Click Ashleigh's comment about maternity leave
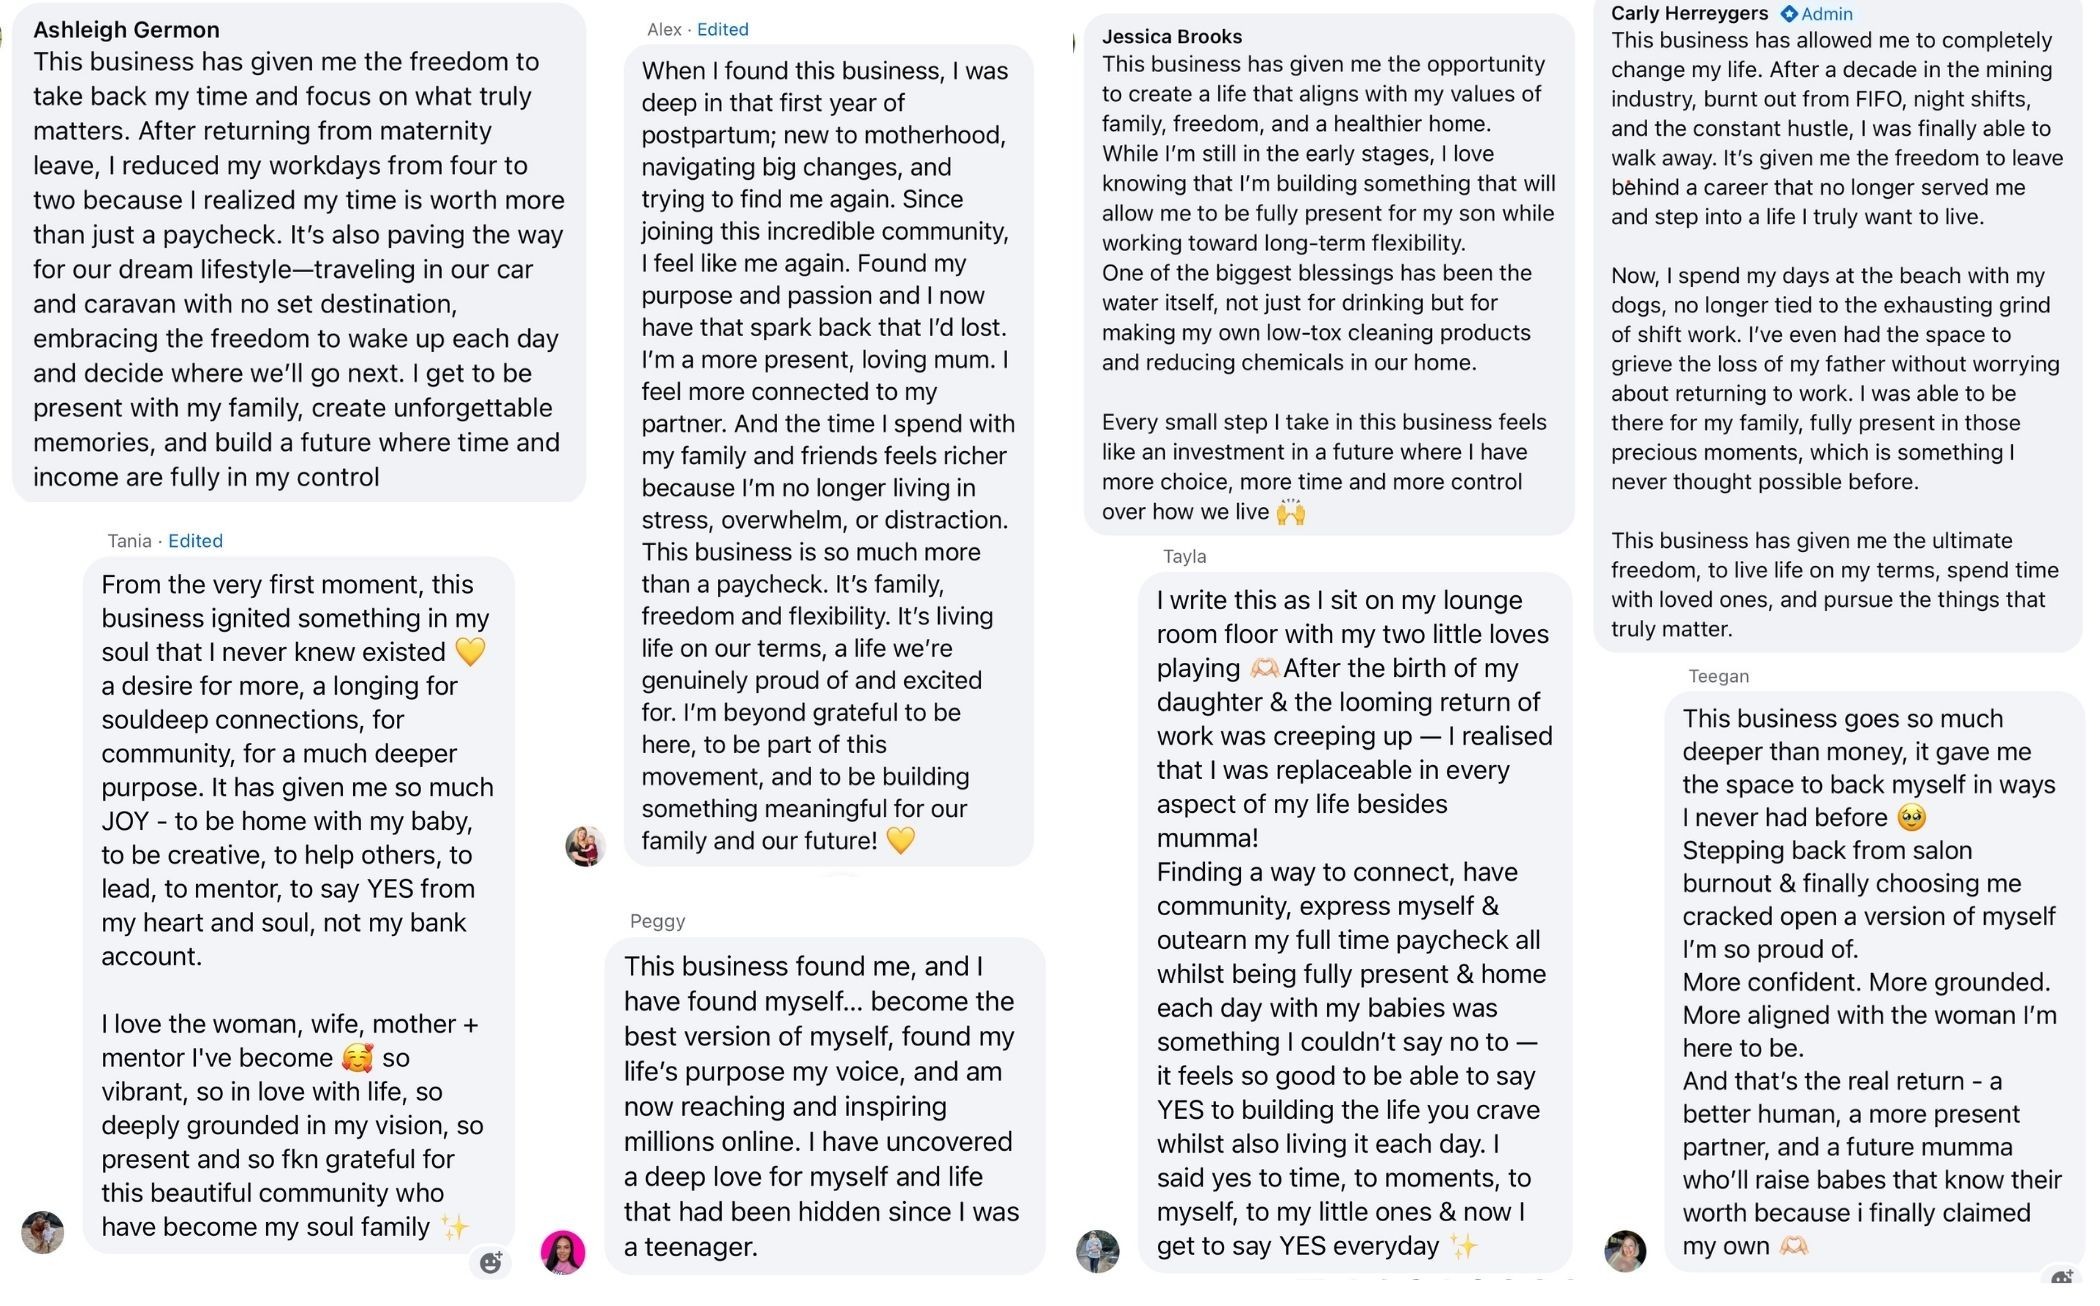 pyautogui.click(x=299, y=252)
